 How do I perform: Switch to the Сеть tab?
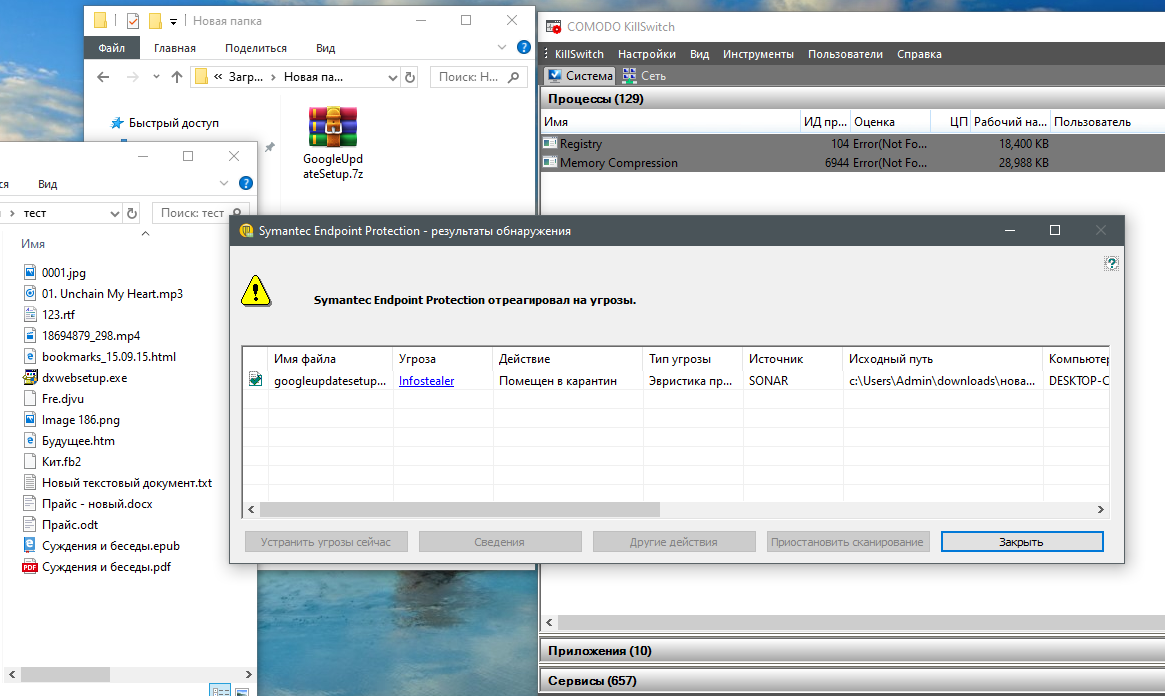(x=644, y=76)
